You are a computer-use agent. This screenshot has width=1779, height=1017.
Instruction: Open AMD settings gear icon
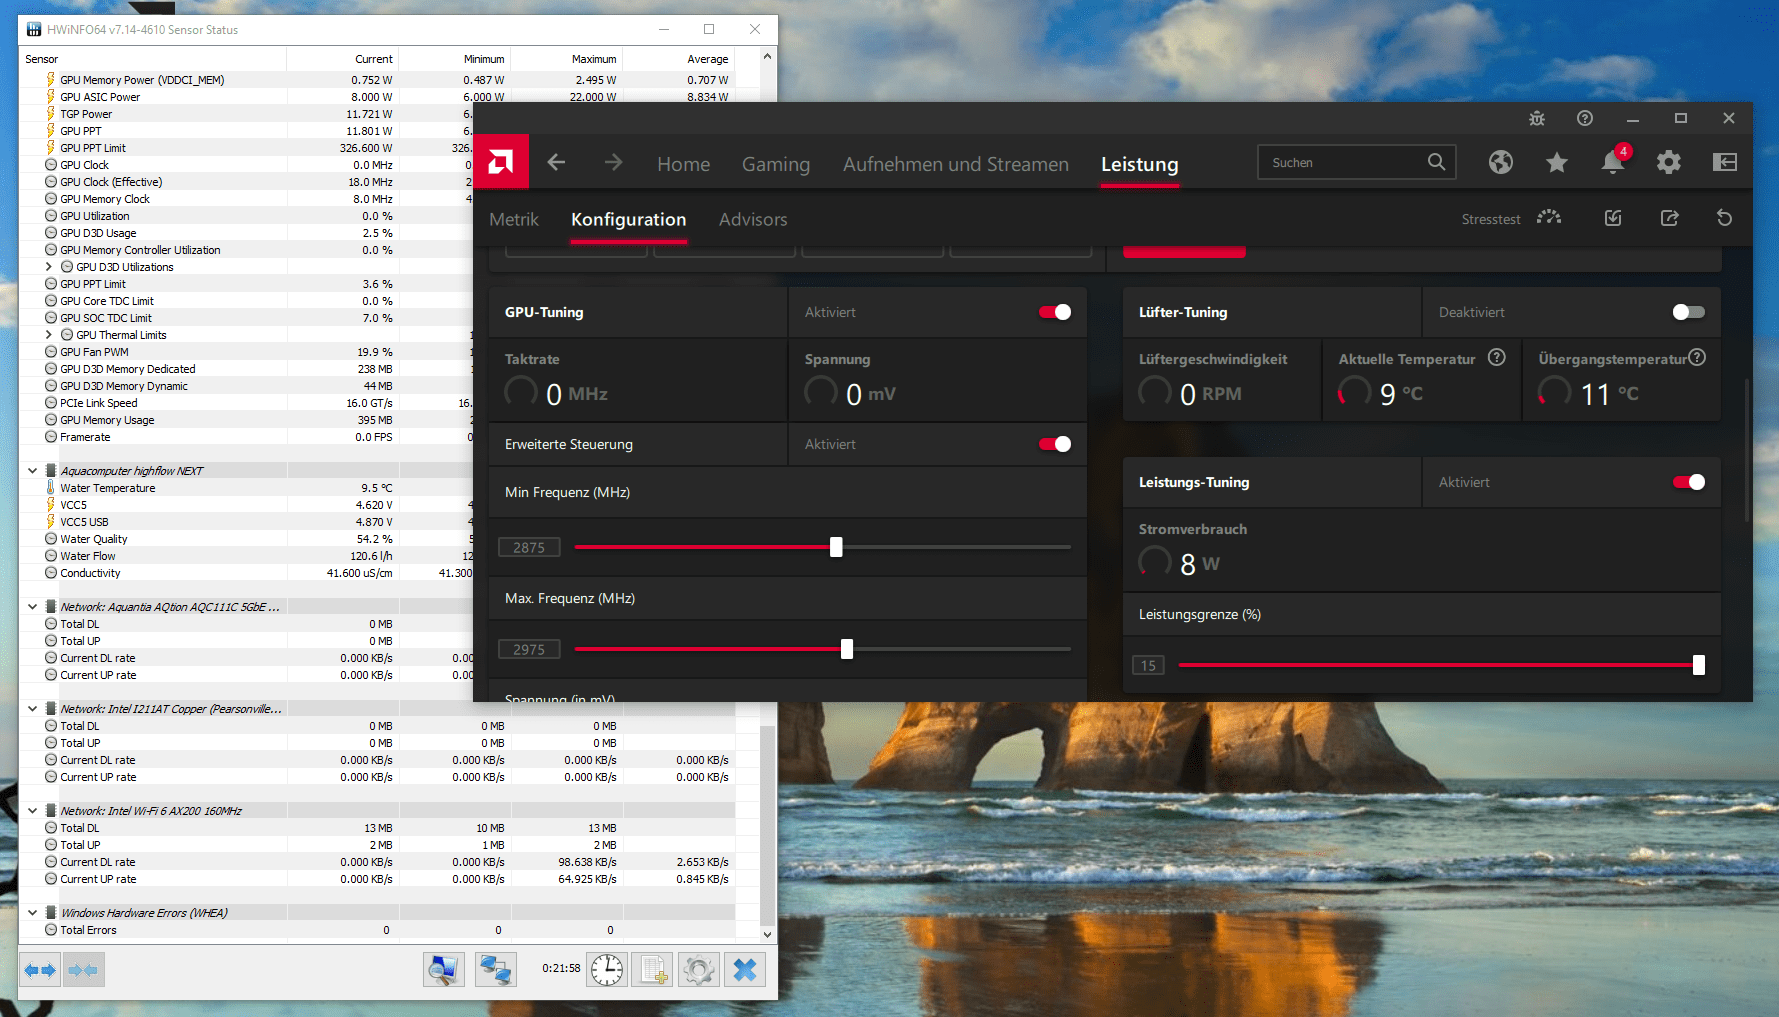point(1669,162)
